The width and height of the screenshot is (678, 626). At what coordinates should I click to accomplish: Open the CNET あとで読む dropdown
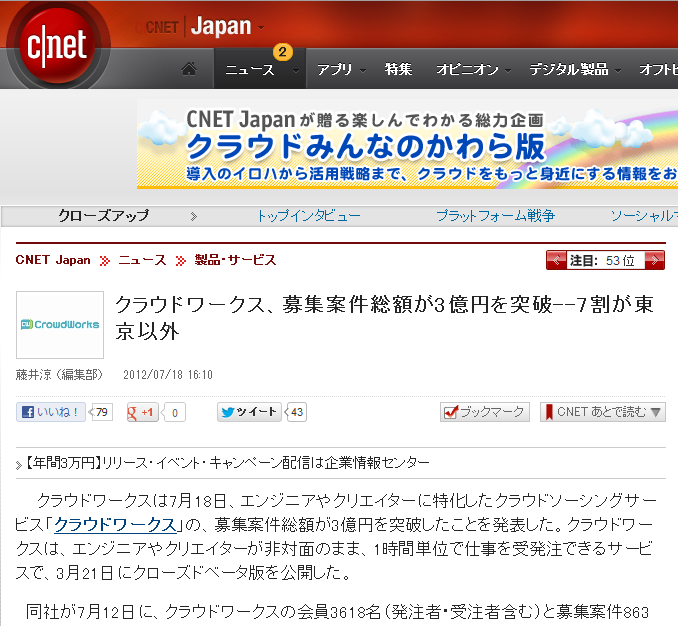[x=603, y=412]
